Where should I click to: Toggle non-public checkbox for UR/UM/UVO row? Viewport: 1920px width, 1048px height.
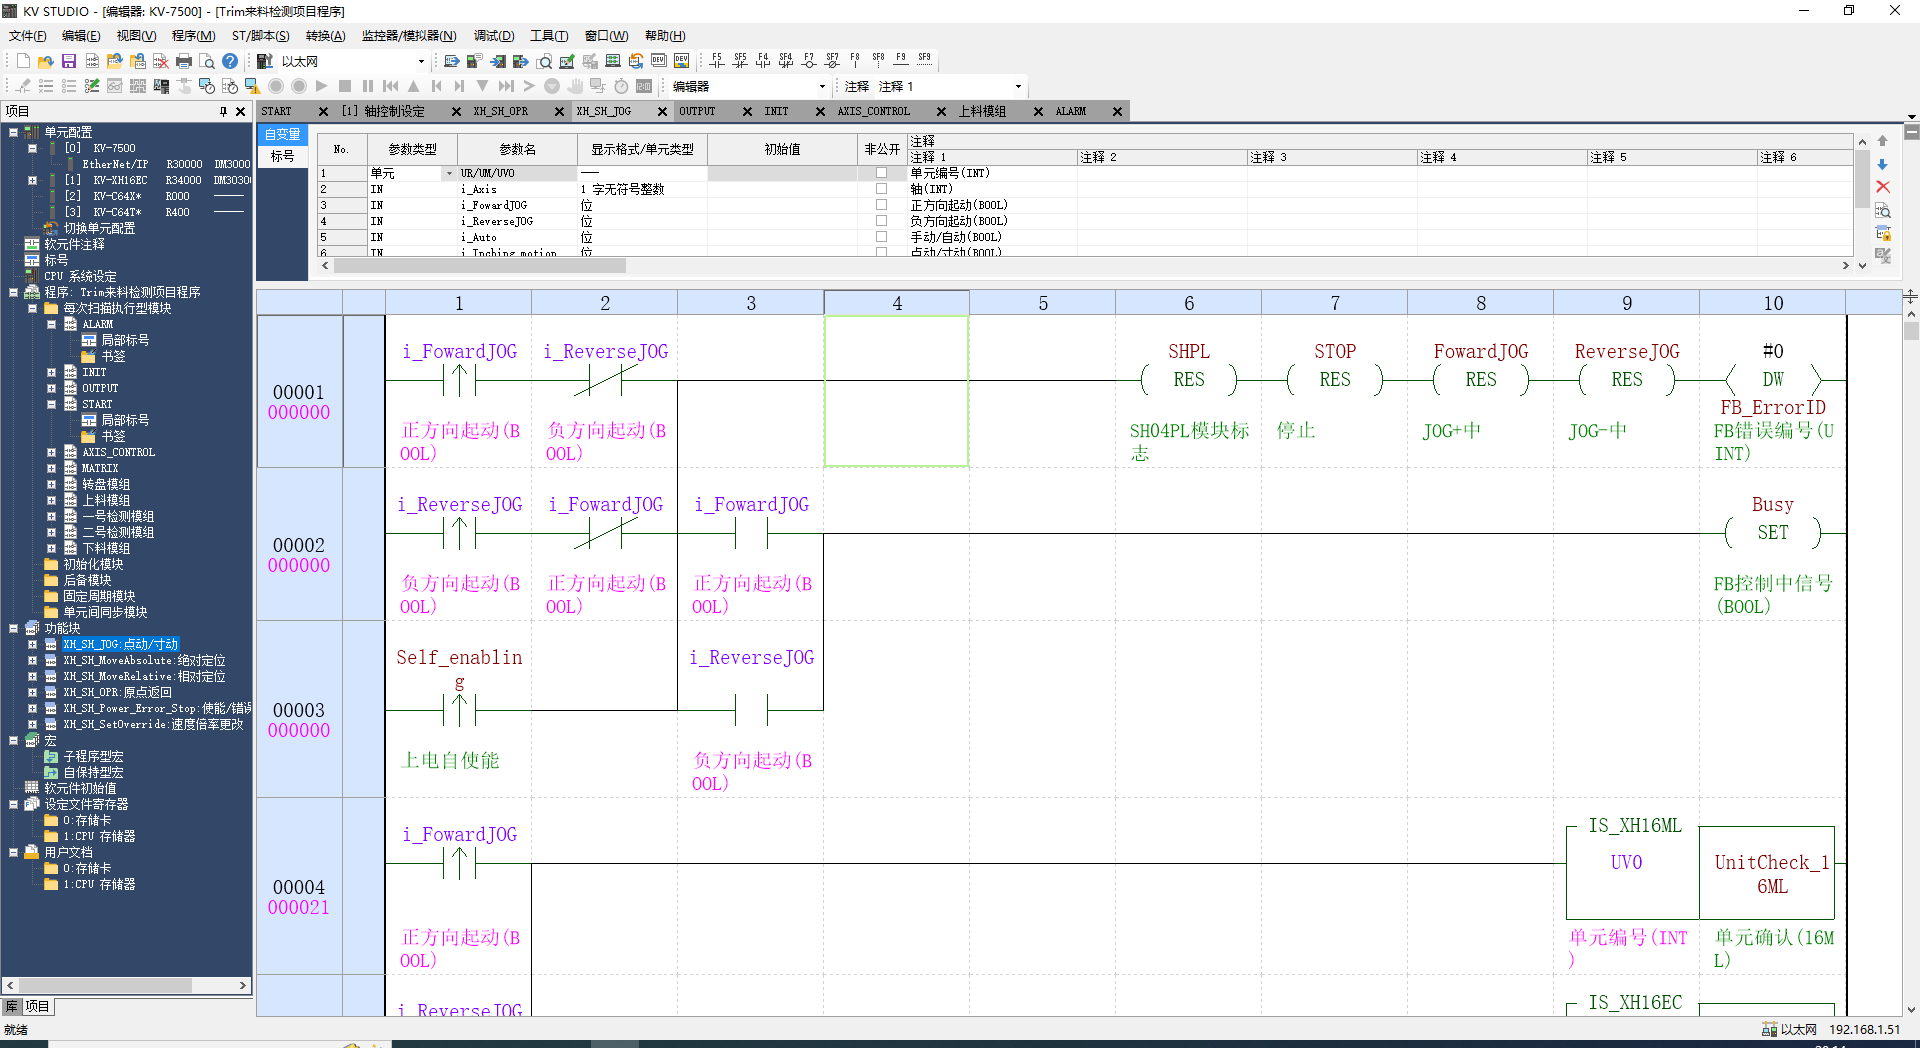[x=881, y=173]
